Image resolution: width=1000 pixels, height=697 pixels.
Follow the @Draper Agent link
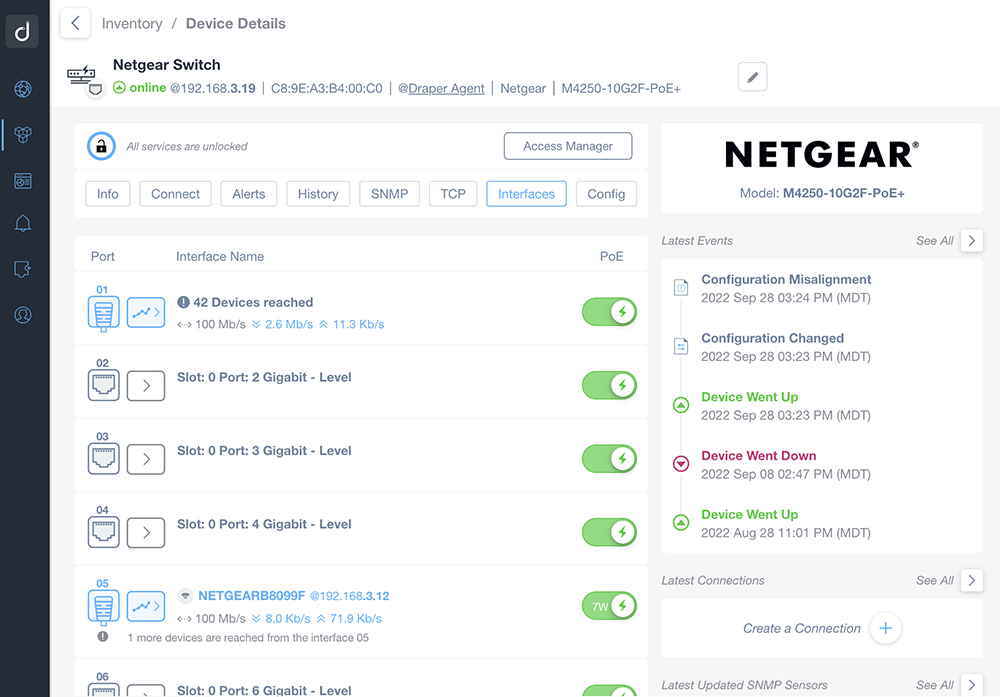click(x=441, y=88)
